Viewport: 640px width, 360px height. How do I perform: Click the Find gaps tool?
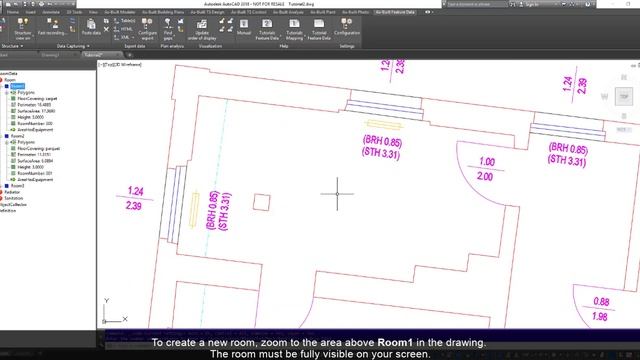168,29
